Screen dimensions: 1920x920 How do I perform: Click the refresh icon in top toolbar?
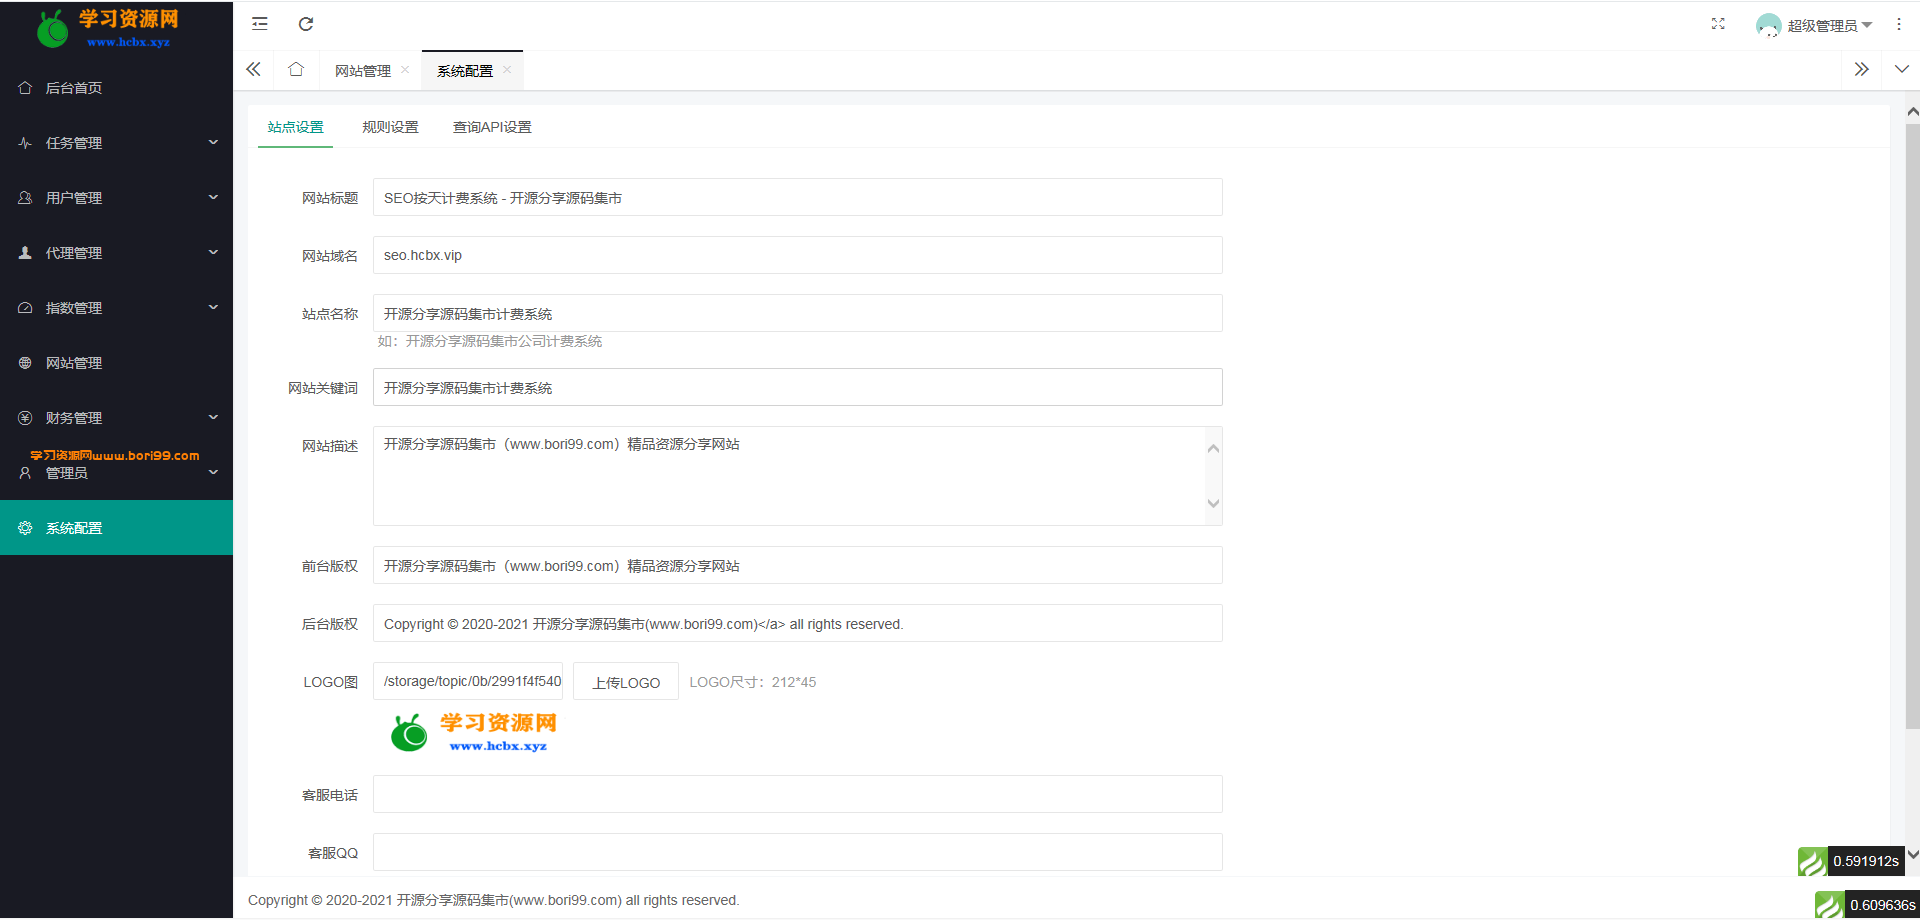306,24
